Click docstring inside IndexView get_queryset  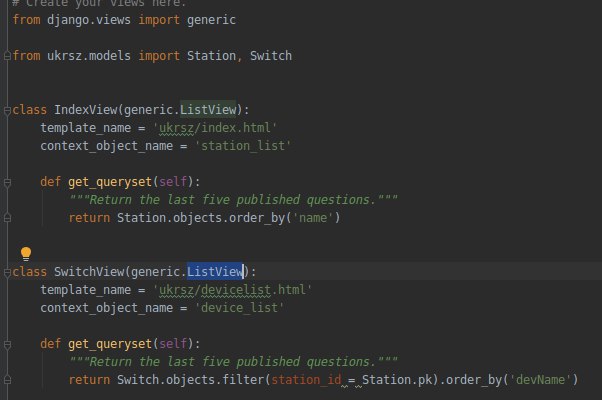(233, 200)
